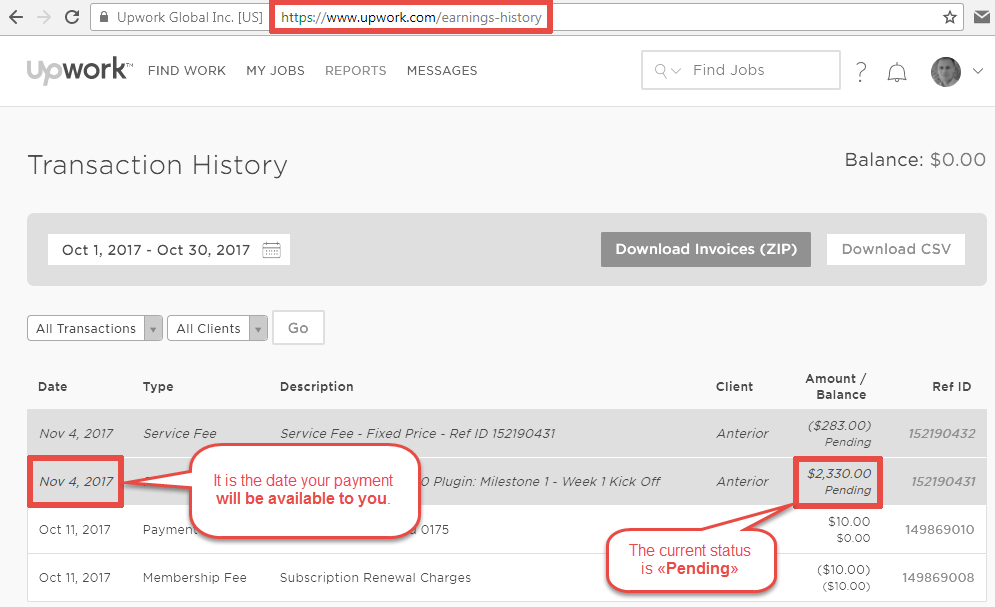The height and width of the screenshot is (607, 995).
Task: Click the browser forward arrow
Action: [x=44, y=17]
